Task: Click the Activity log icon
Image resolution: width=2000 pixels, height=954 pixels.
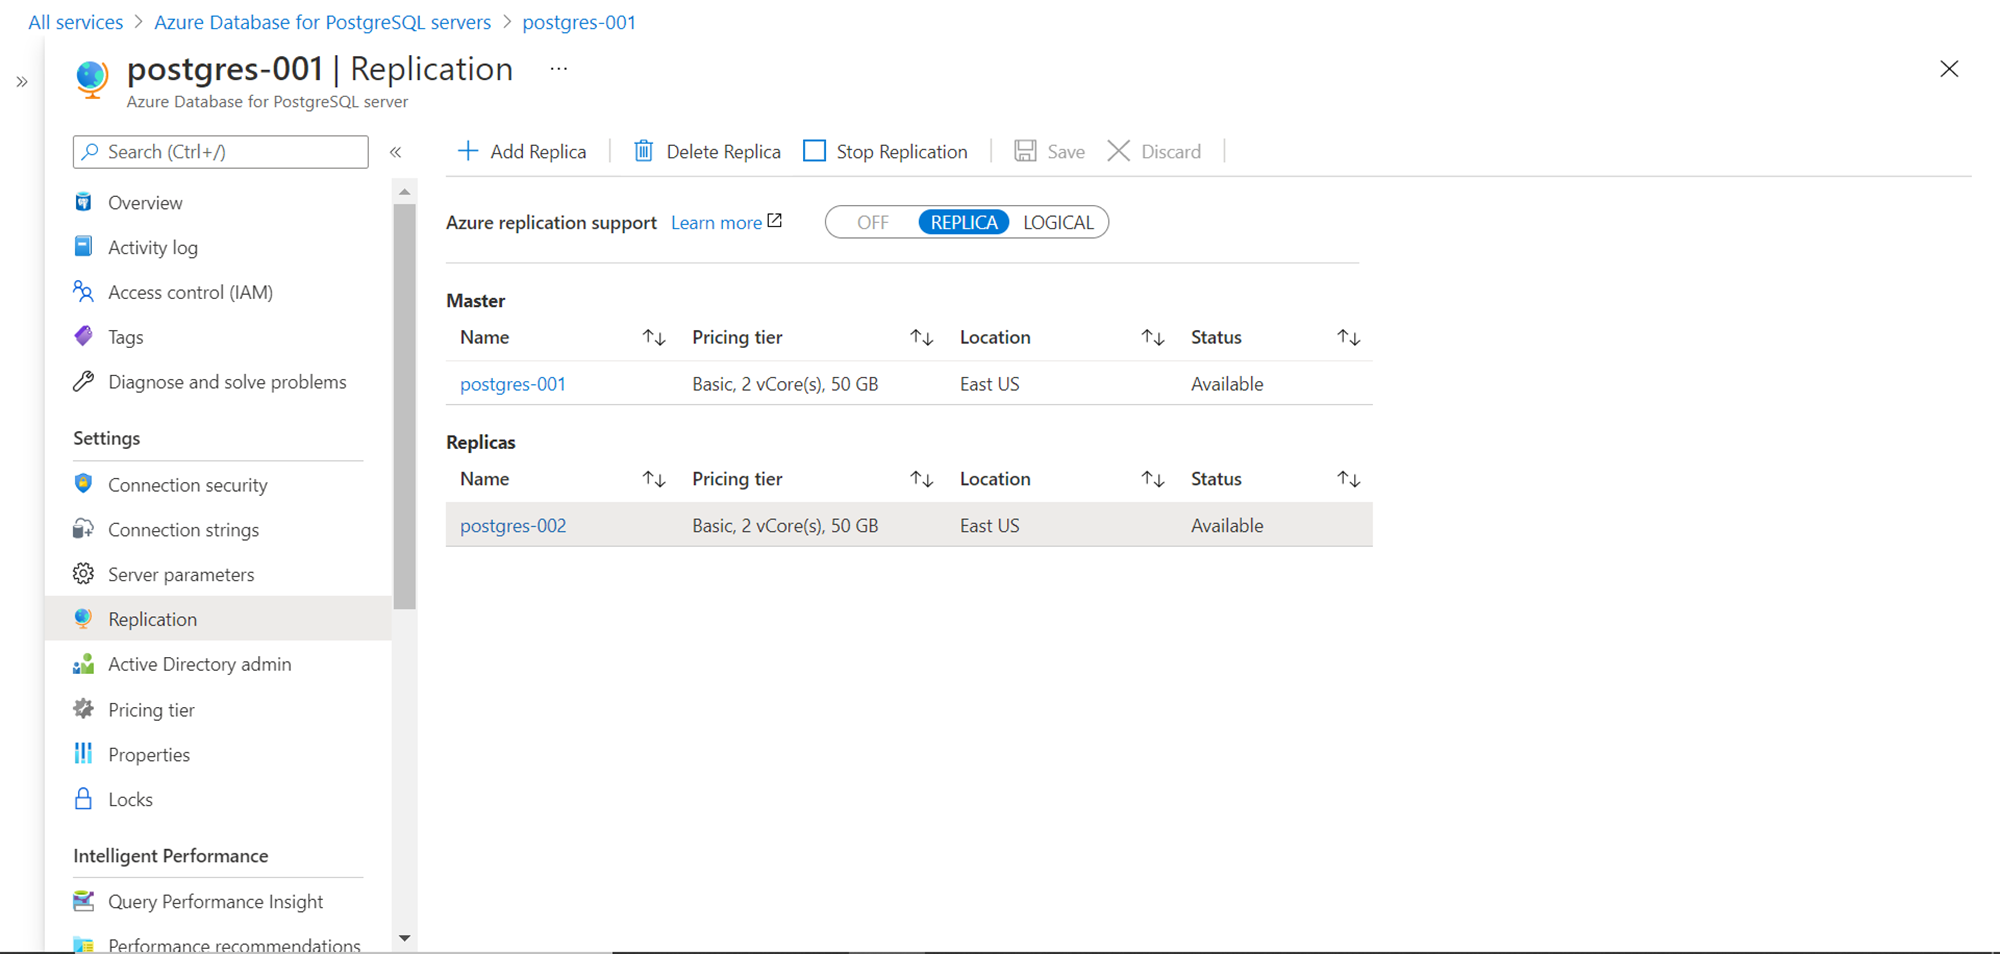Action: tap(84, 246)
